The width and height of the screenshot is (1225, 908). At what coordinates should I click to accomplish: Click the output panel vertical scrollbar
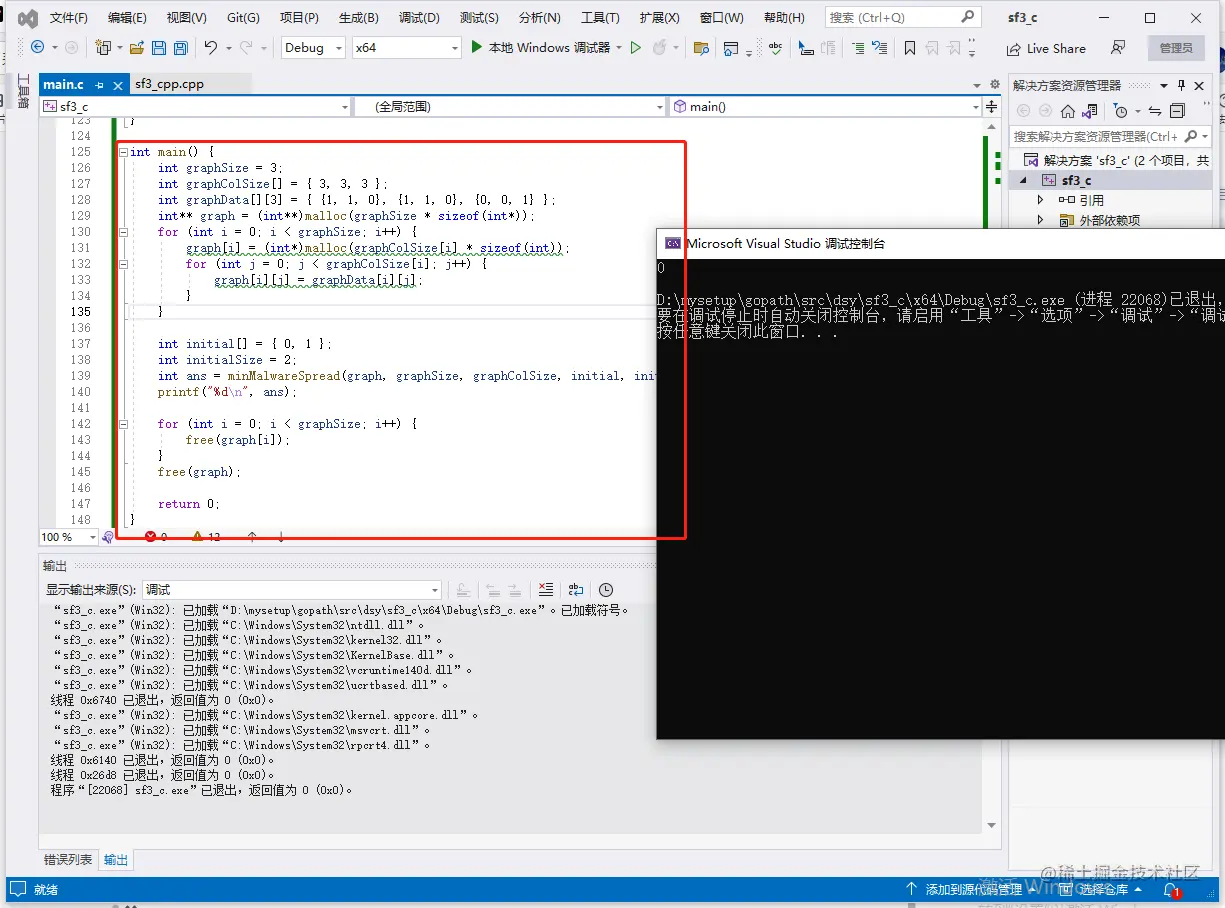992,717
